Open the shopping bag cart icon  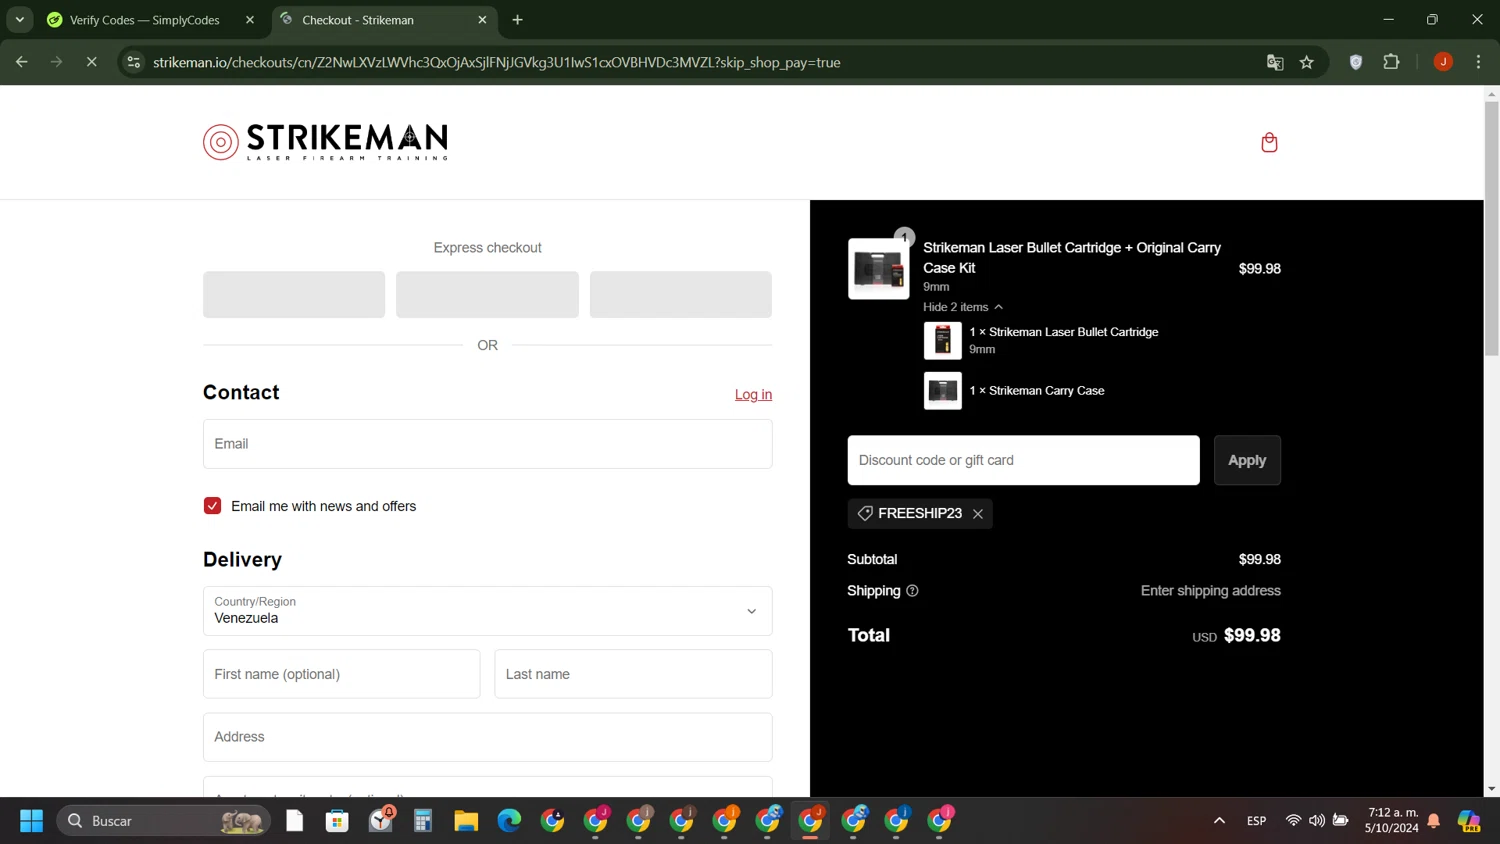[x=1269, y=142]
